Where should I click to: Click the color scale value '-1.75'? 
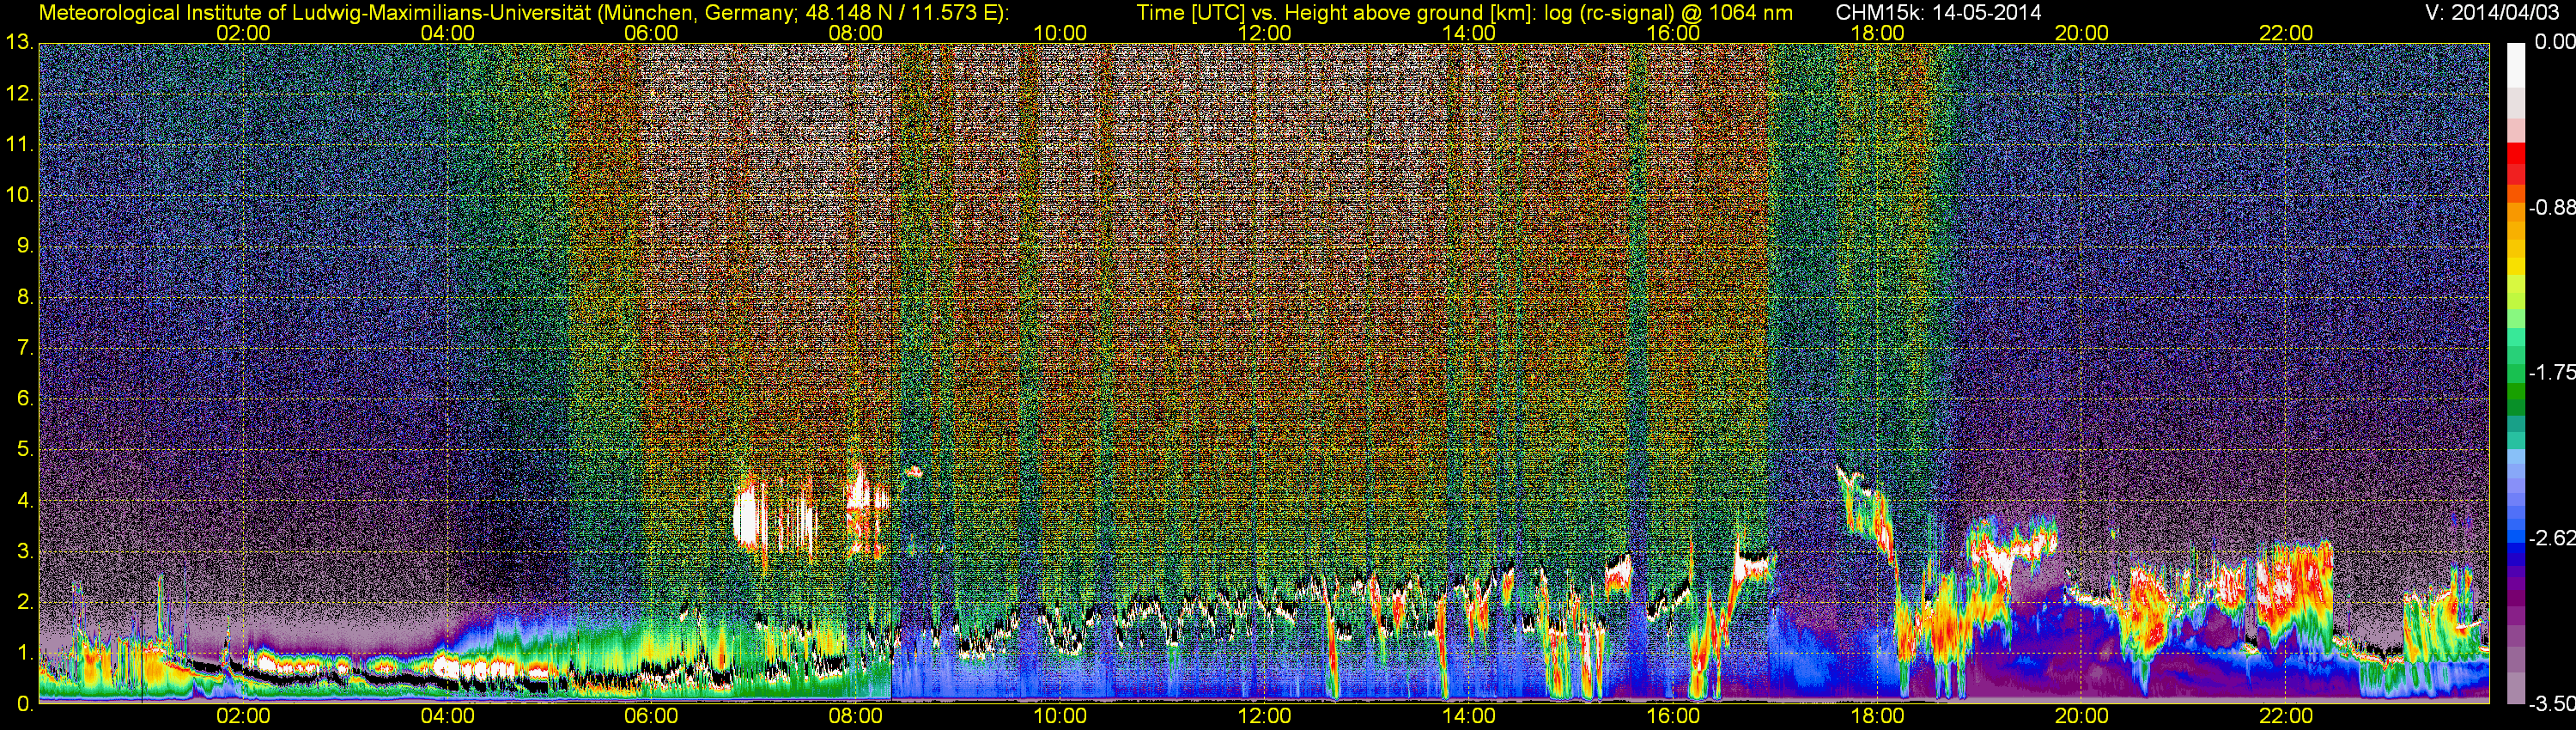pos(2552,372)
